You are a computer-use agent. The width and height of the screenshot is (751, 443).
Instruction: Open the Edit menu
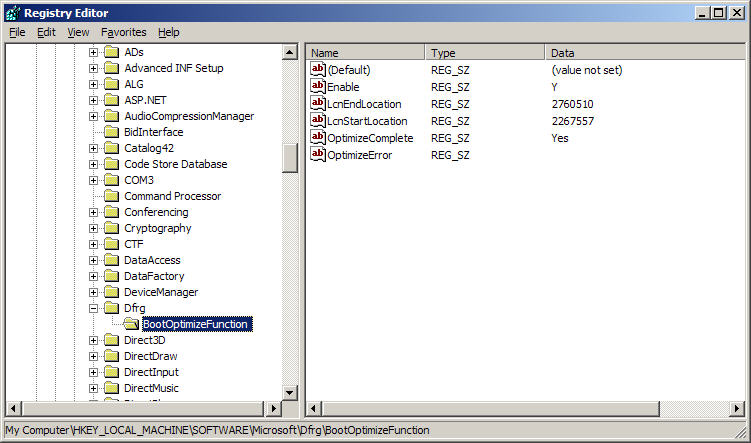click(x=47, y=32)
